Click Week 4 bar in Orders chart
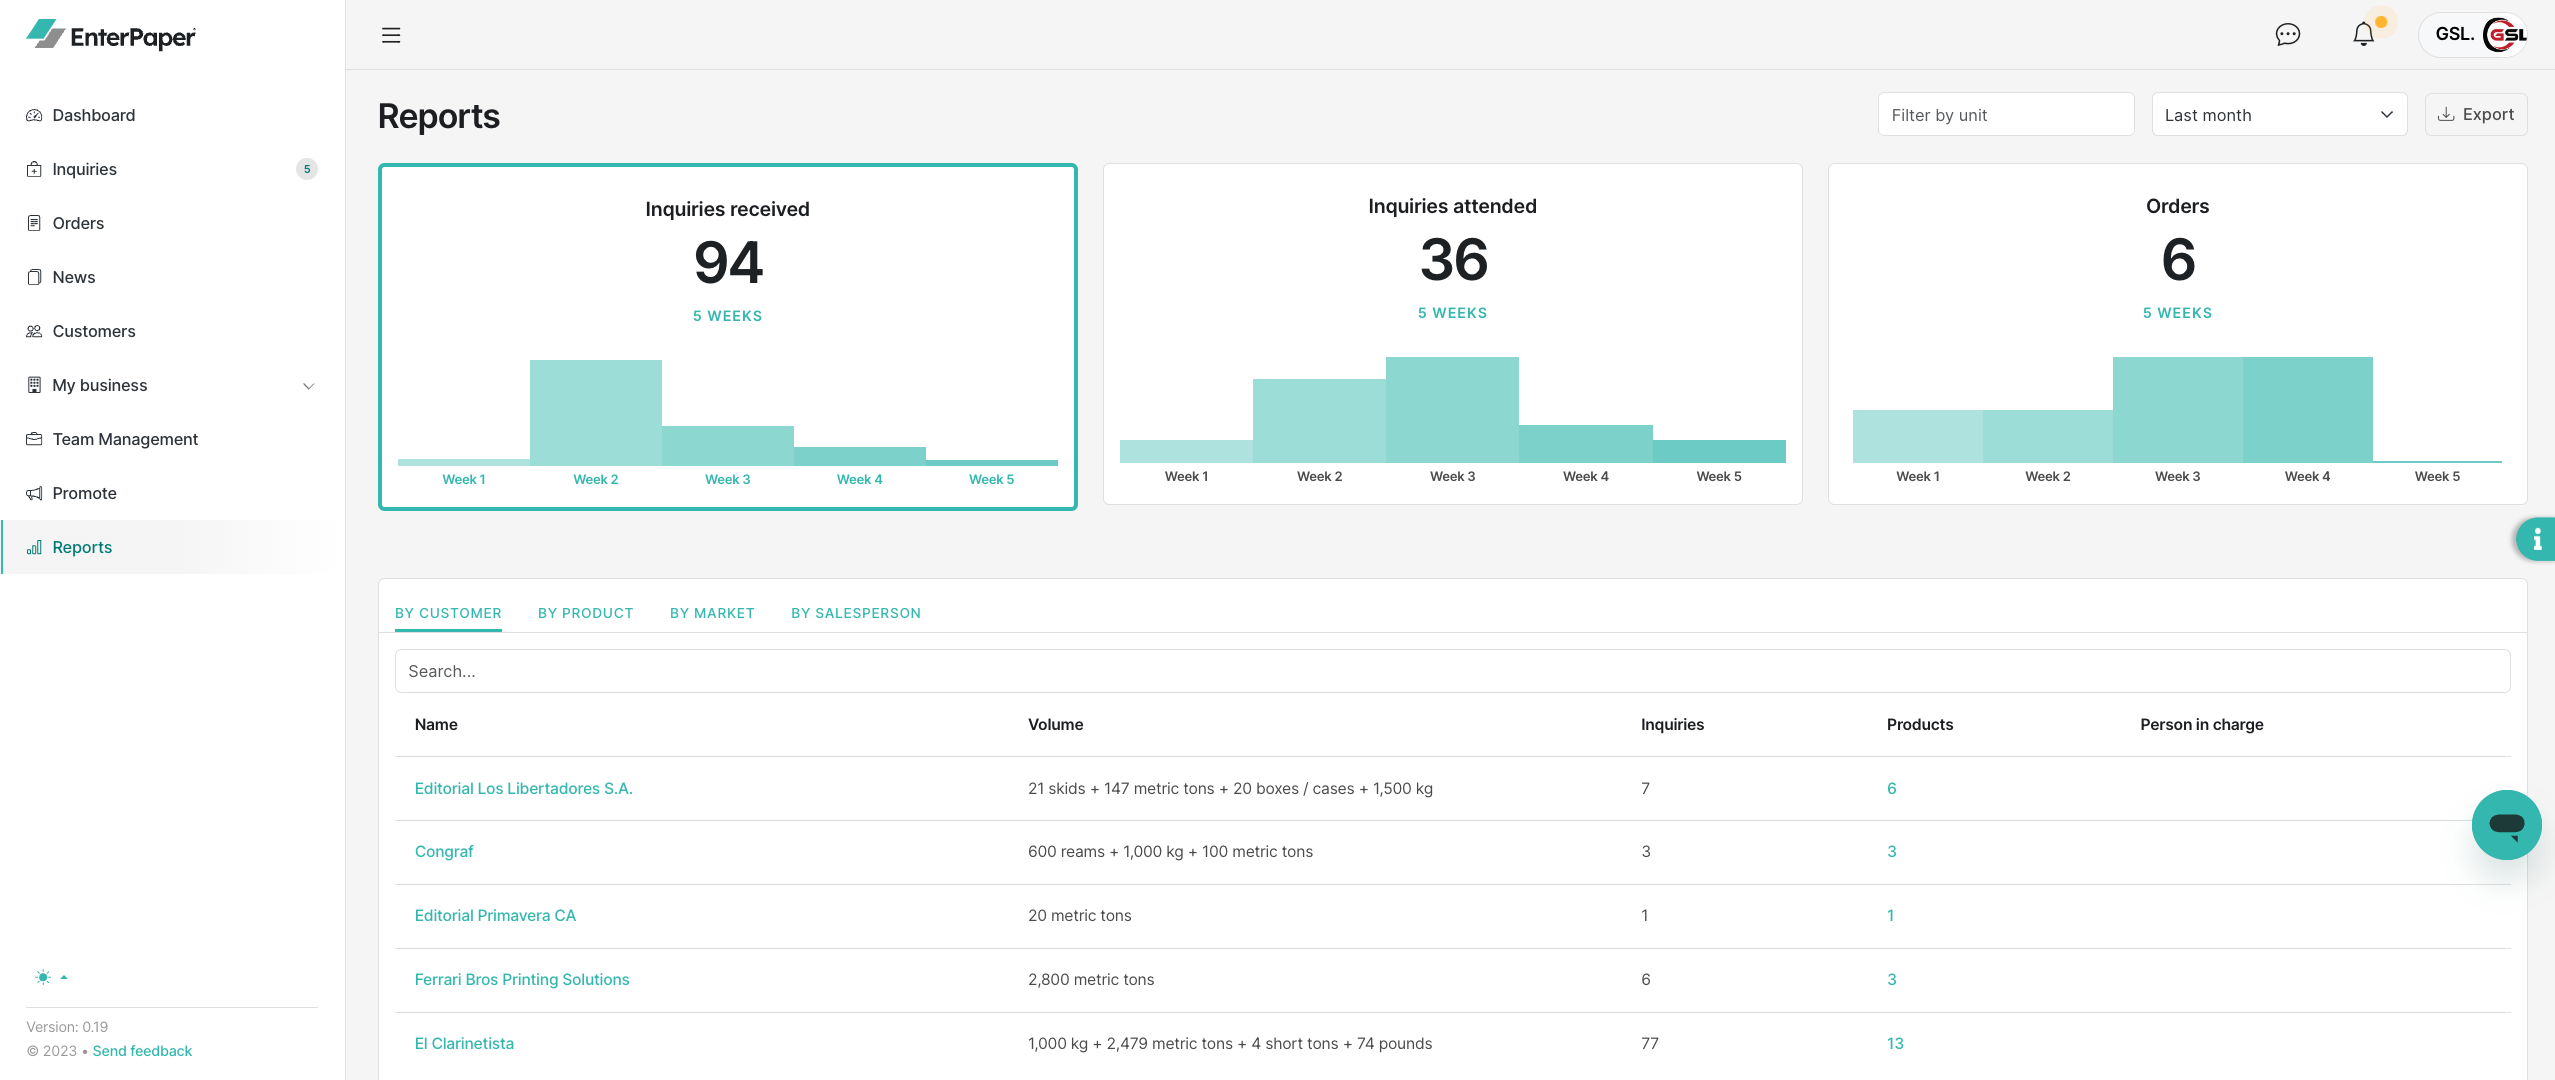Viewport: 2555px width, 1080px height. point(2307,410)
